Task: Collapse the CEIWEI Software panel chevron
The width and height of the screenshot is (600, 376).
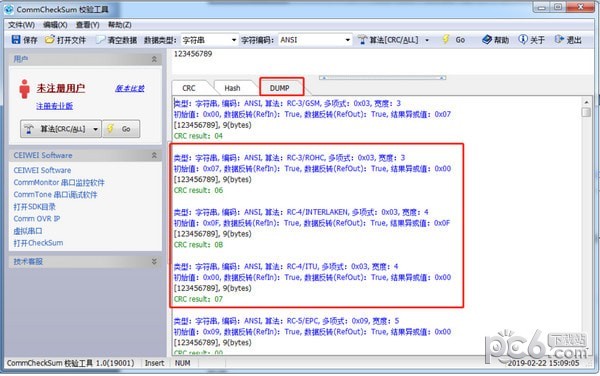Action: [154, 155]
